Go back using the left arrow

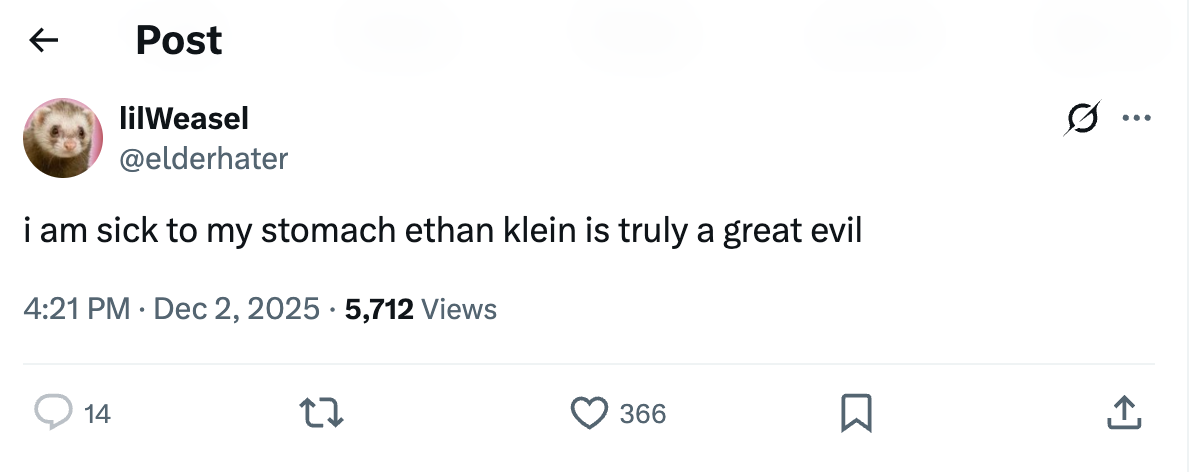(x=43, y=40)
